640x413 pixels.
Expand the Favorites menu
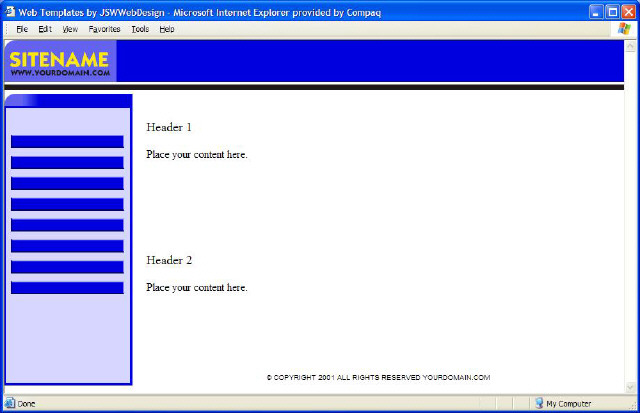click(104, 29)
